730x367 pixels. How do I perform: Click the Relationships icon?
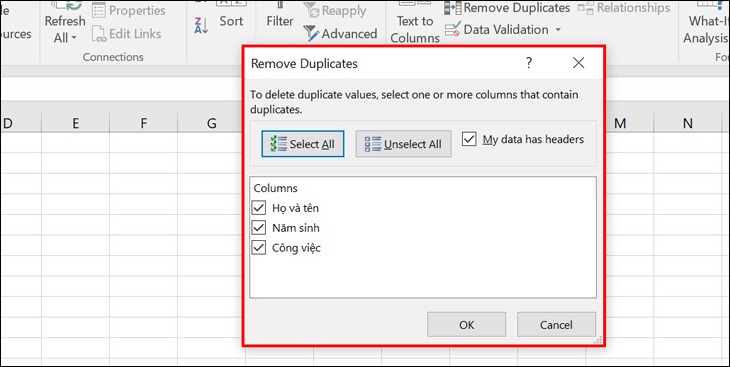tap(585, 7)
